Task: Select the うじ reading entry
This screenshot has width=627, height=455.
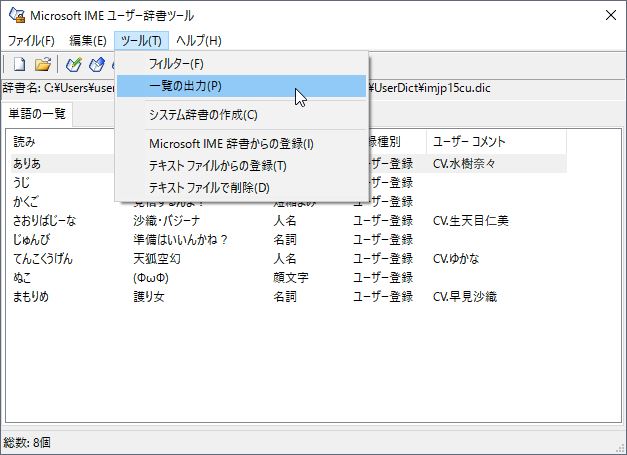Action: coord(21,183)
